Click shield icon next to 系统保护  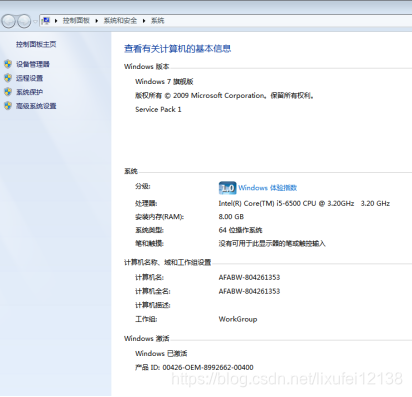[8, 92]
